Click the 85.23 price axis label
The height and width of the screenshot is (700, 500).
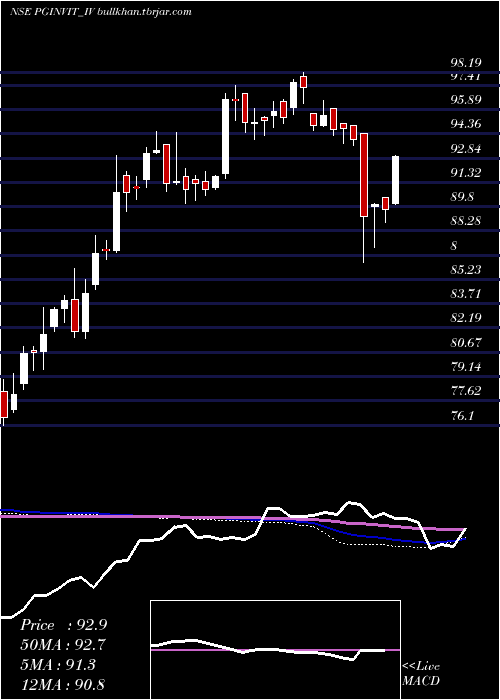[467, 270]
